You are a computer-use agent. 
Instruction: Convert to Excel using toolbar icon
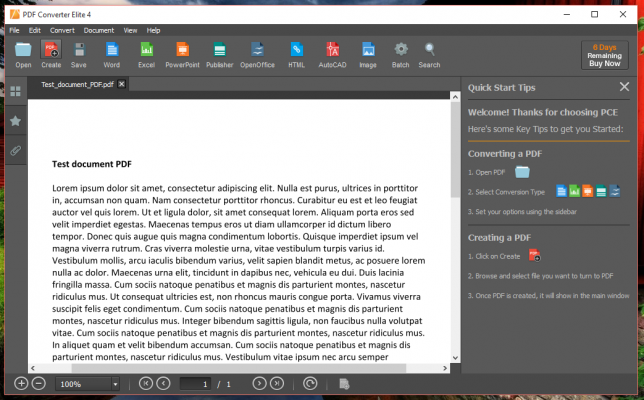(146, 54)
